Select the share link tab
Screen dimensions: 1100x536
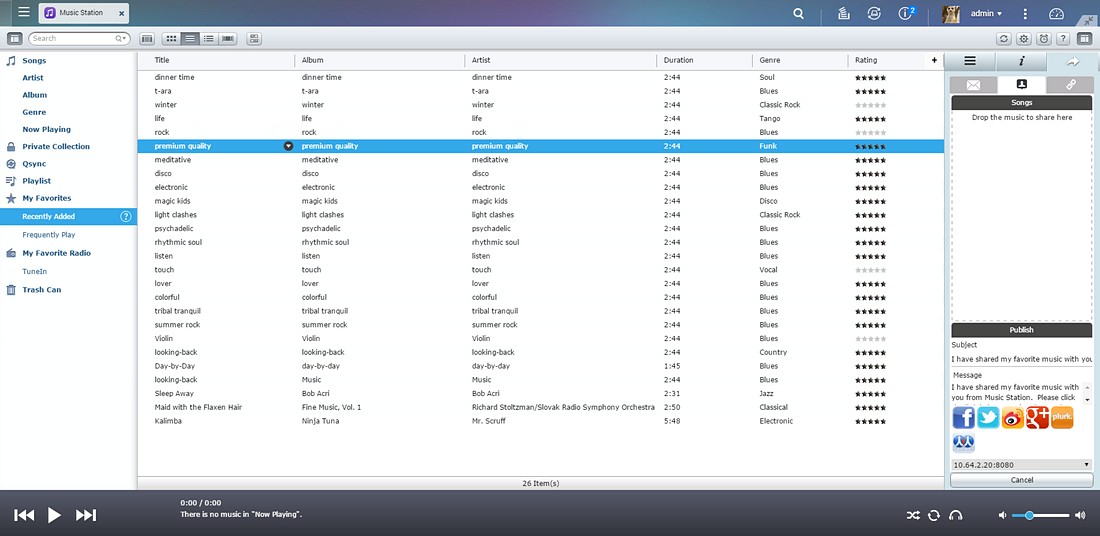[1070, 85]
